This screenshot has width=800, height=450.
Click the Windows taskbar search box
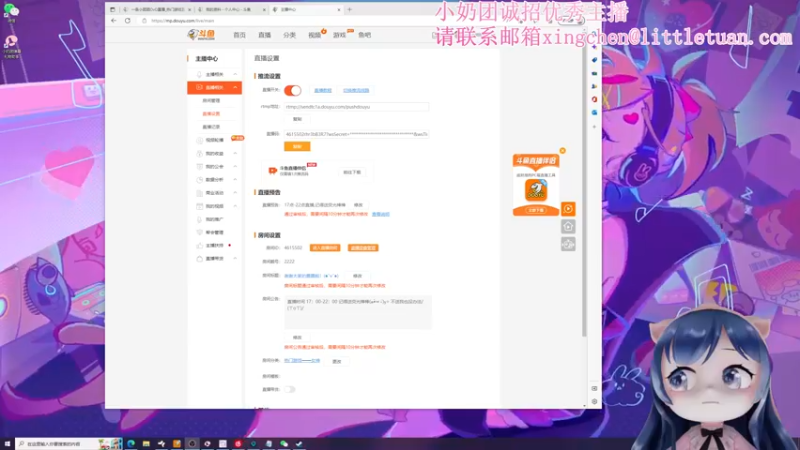[69, 444]
